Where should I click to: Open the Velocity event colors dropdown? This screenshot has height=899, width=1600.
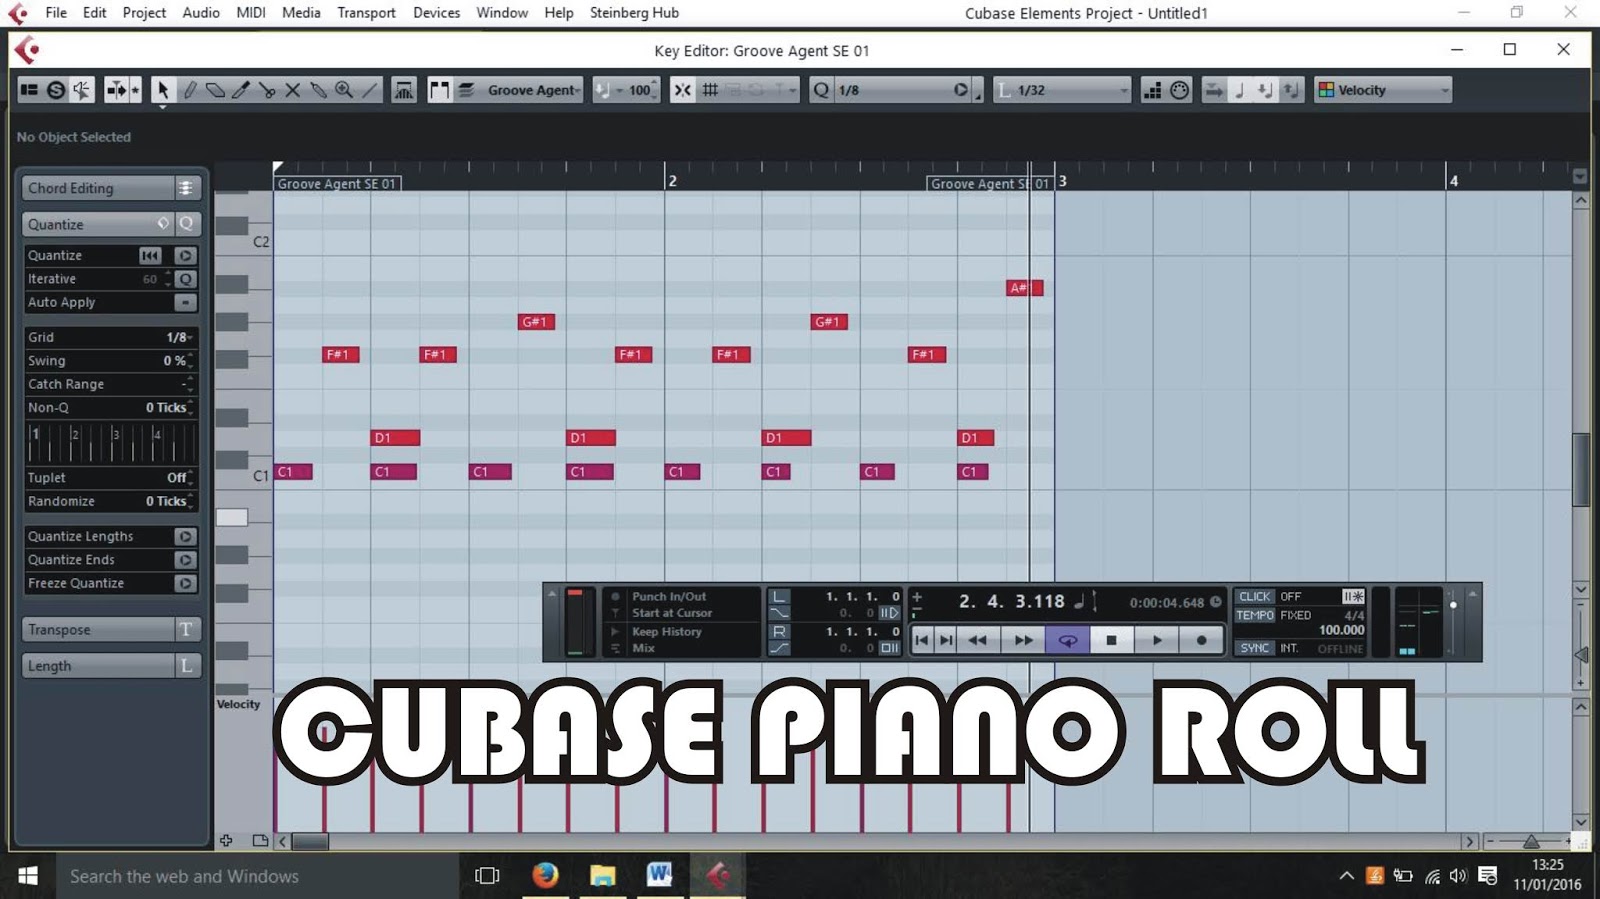coord(1383,90)
